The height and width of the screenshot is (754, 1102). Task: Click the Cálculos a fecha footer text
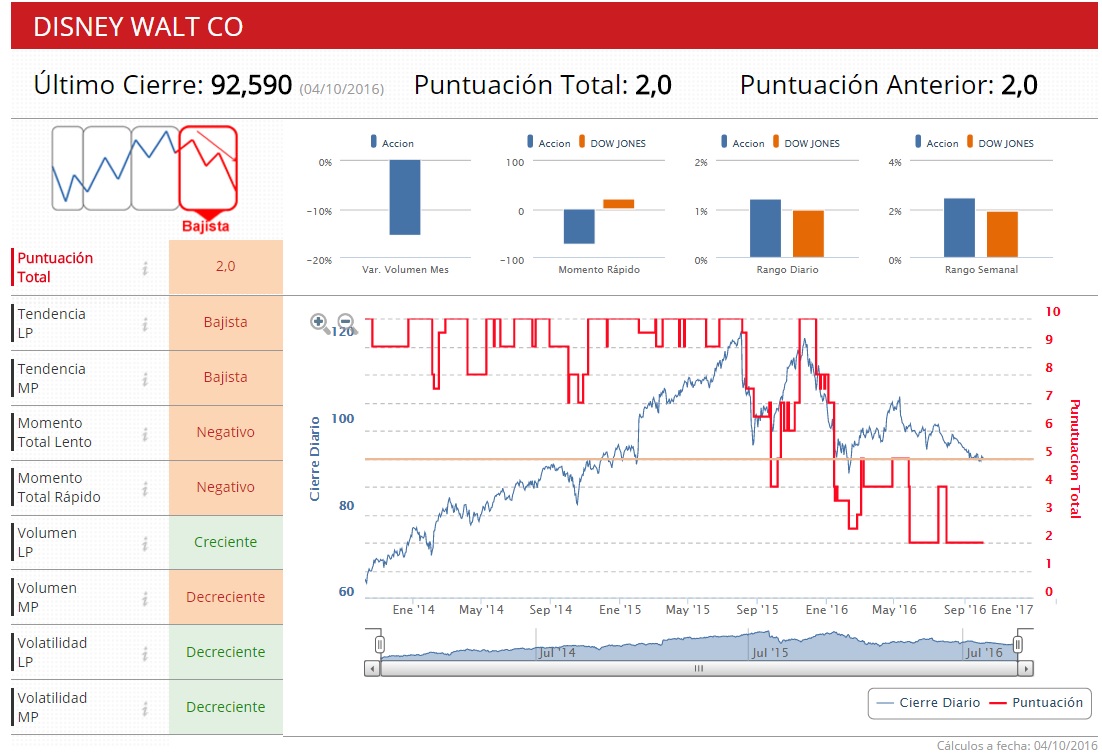[x=1017, y=746]
